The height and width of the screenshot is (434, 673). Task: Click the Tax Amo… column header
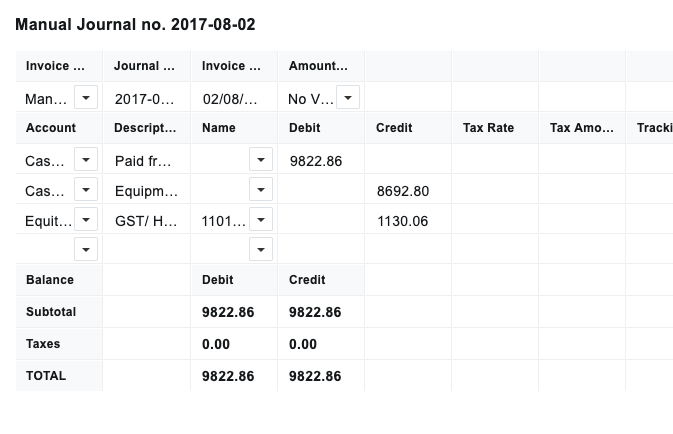(x=582, y=128)
